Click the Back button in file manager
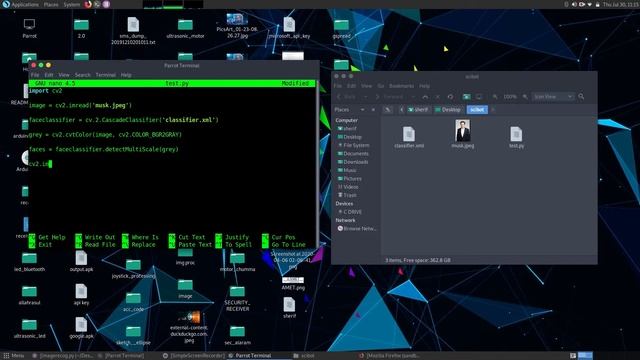This screenshot has height=360, width=640. pos(347,97)
